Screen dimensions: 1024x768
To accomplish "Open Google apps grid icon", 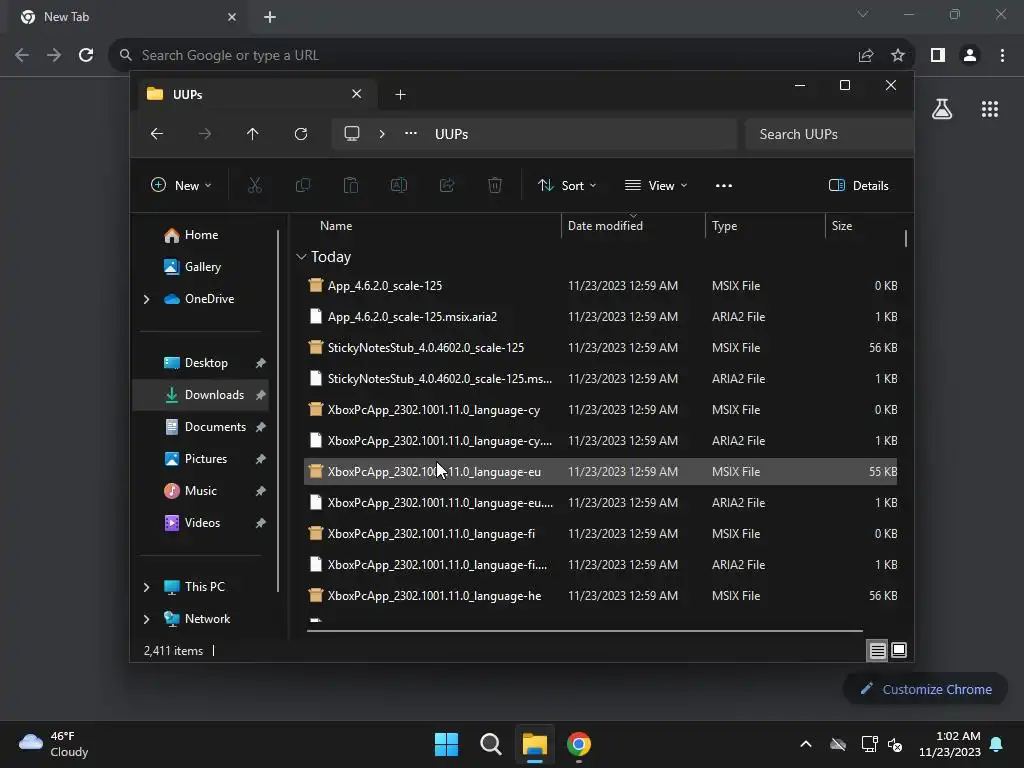I will coord(990,109).
